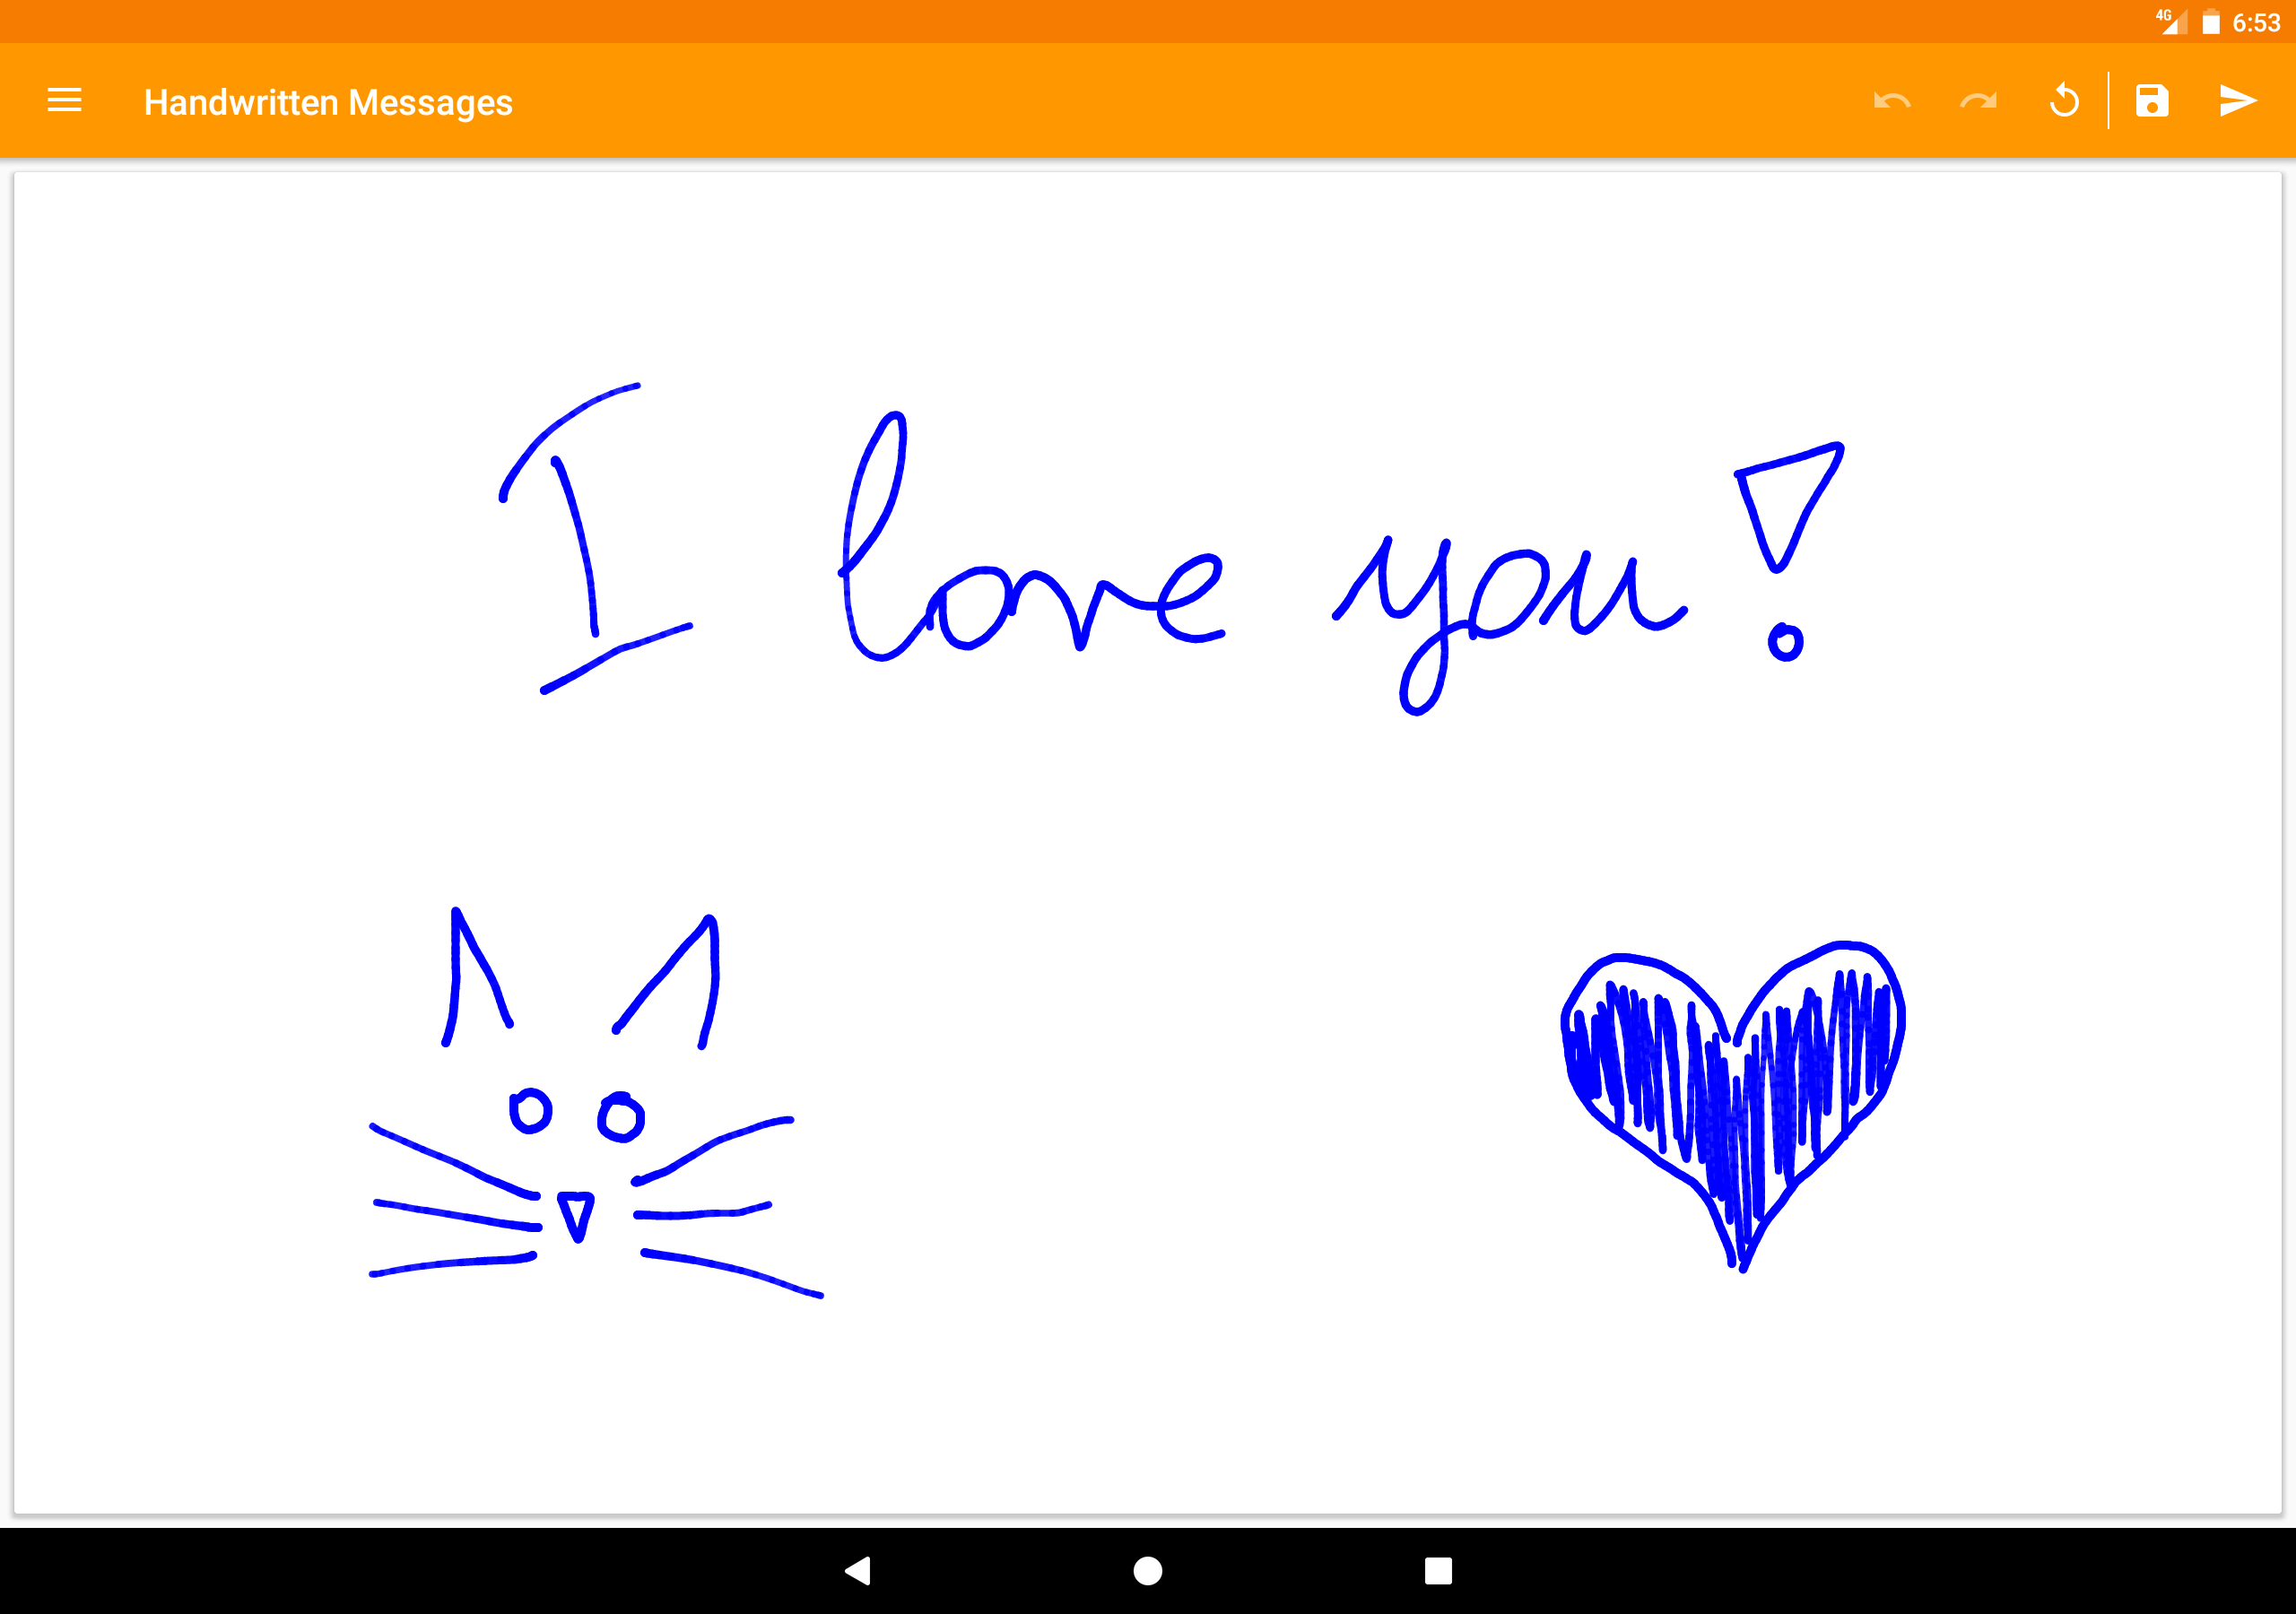Image resolution: width=2296 pixels, height=1614 pixels.
Task: Tap the 4G signal indicator
Action: coord(2172,21)
